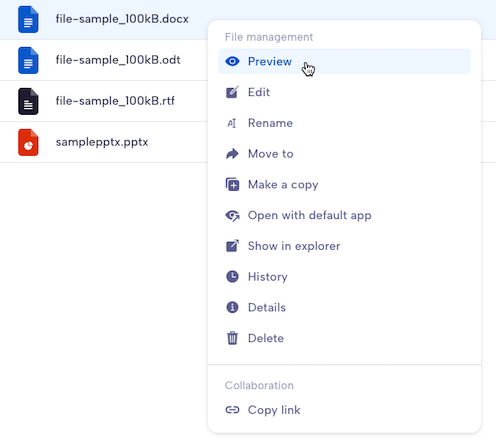The image size is (496, 448).
Task: Click the eye-arrow icon beside Open with default app
Action: tap(232, 215)
